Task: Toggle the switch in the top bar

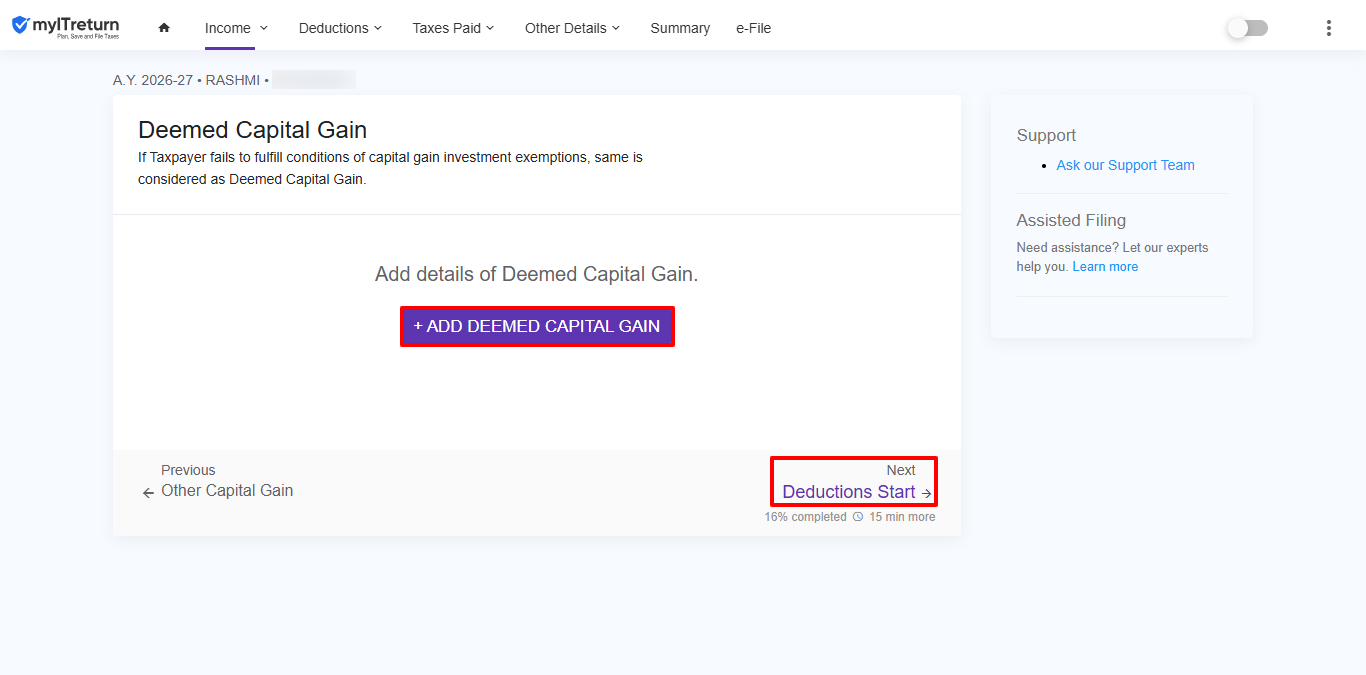Action: 1247,28
